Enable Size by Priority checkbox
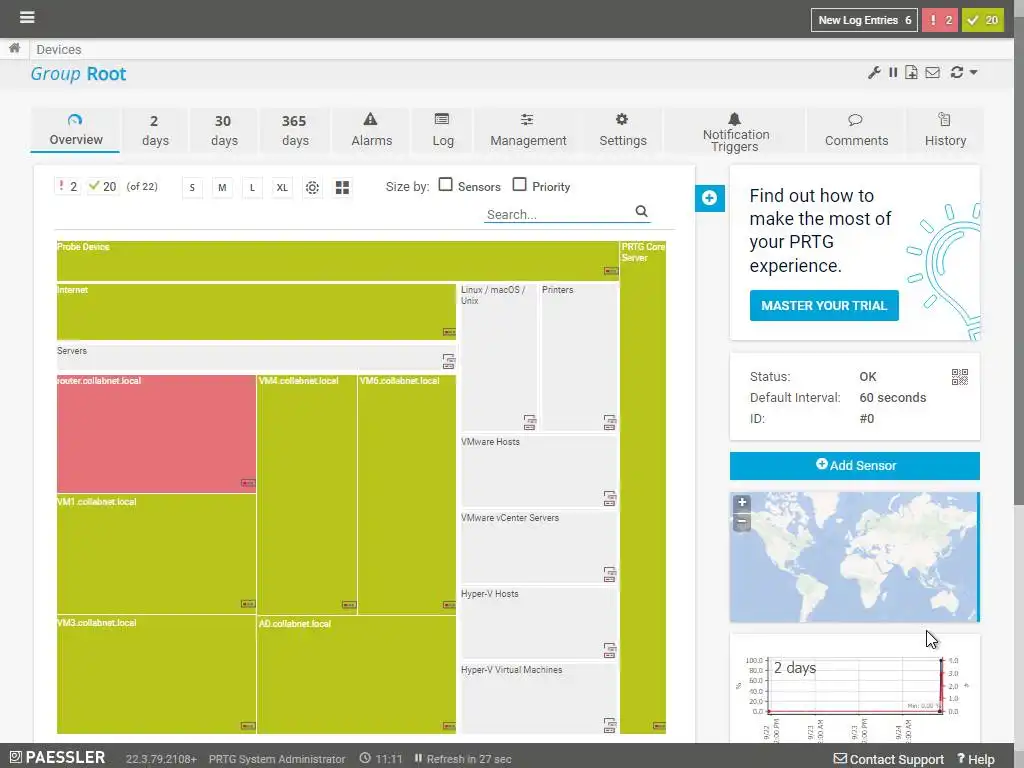Image resolution: width=1024 pixels, height=768 pixels. pos(519,185)
